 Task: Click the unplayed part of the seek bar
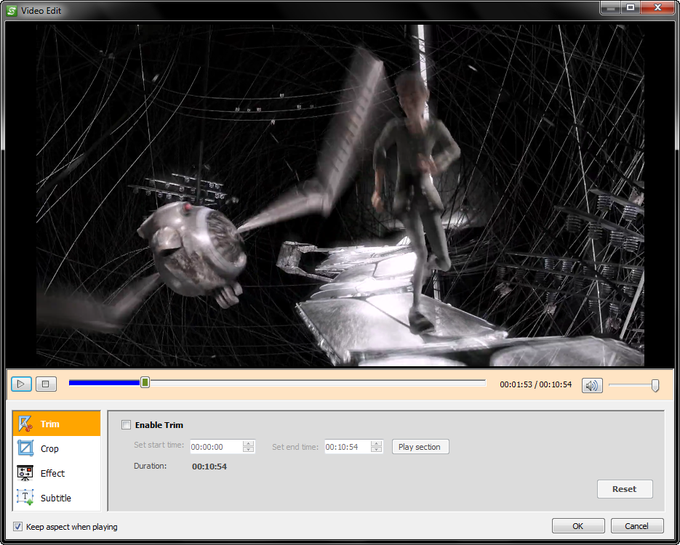317,382
